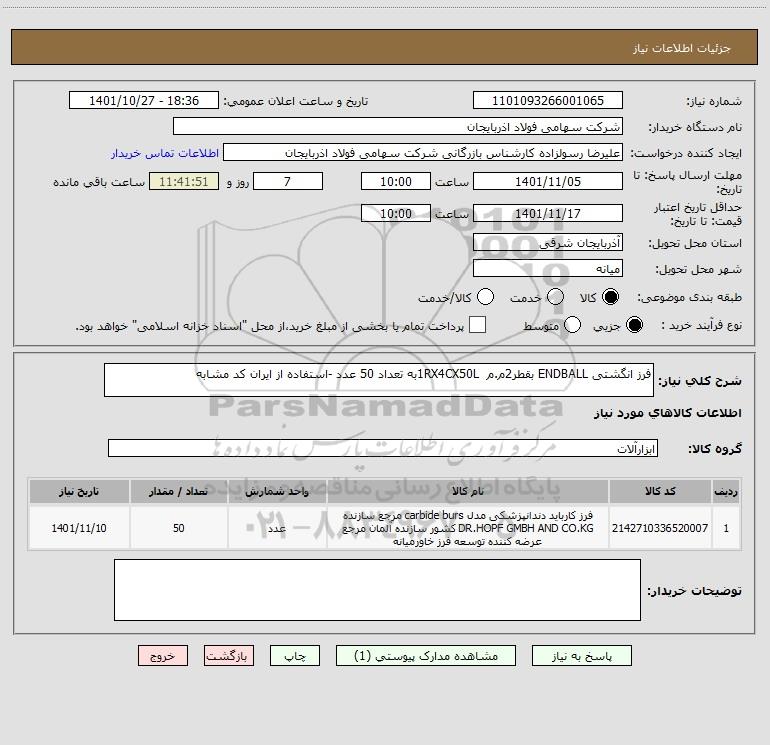Open buyer contact info link

165,153
